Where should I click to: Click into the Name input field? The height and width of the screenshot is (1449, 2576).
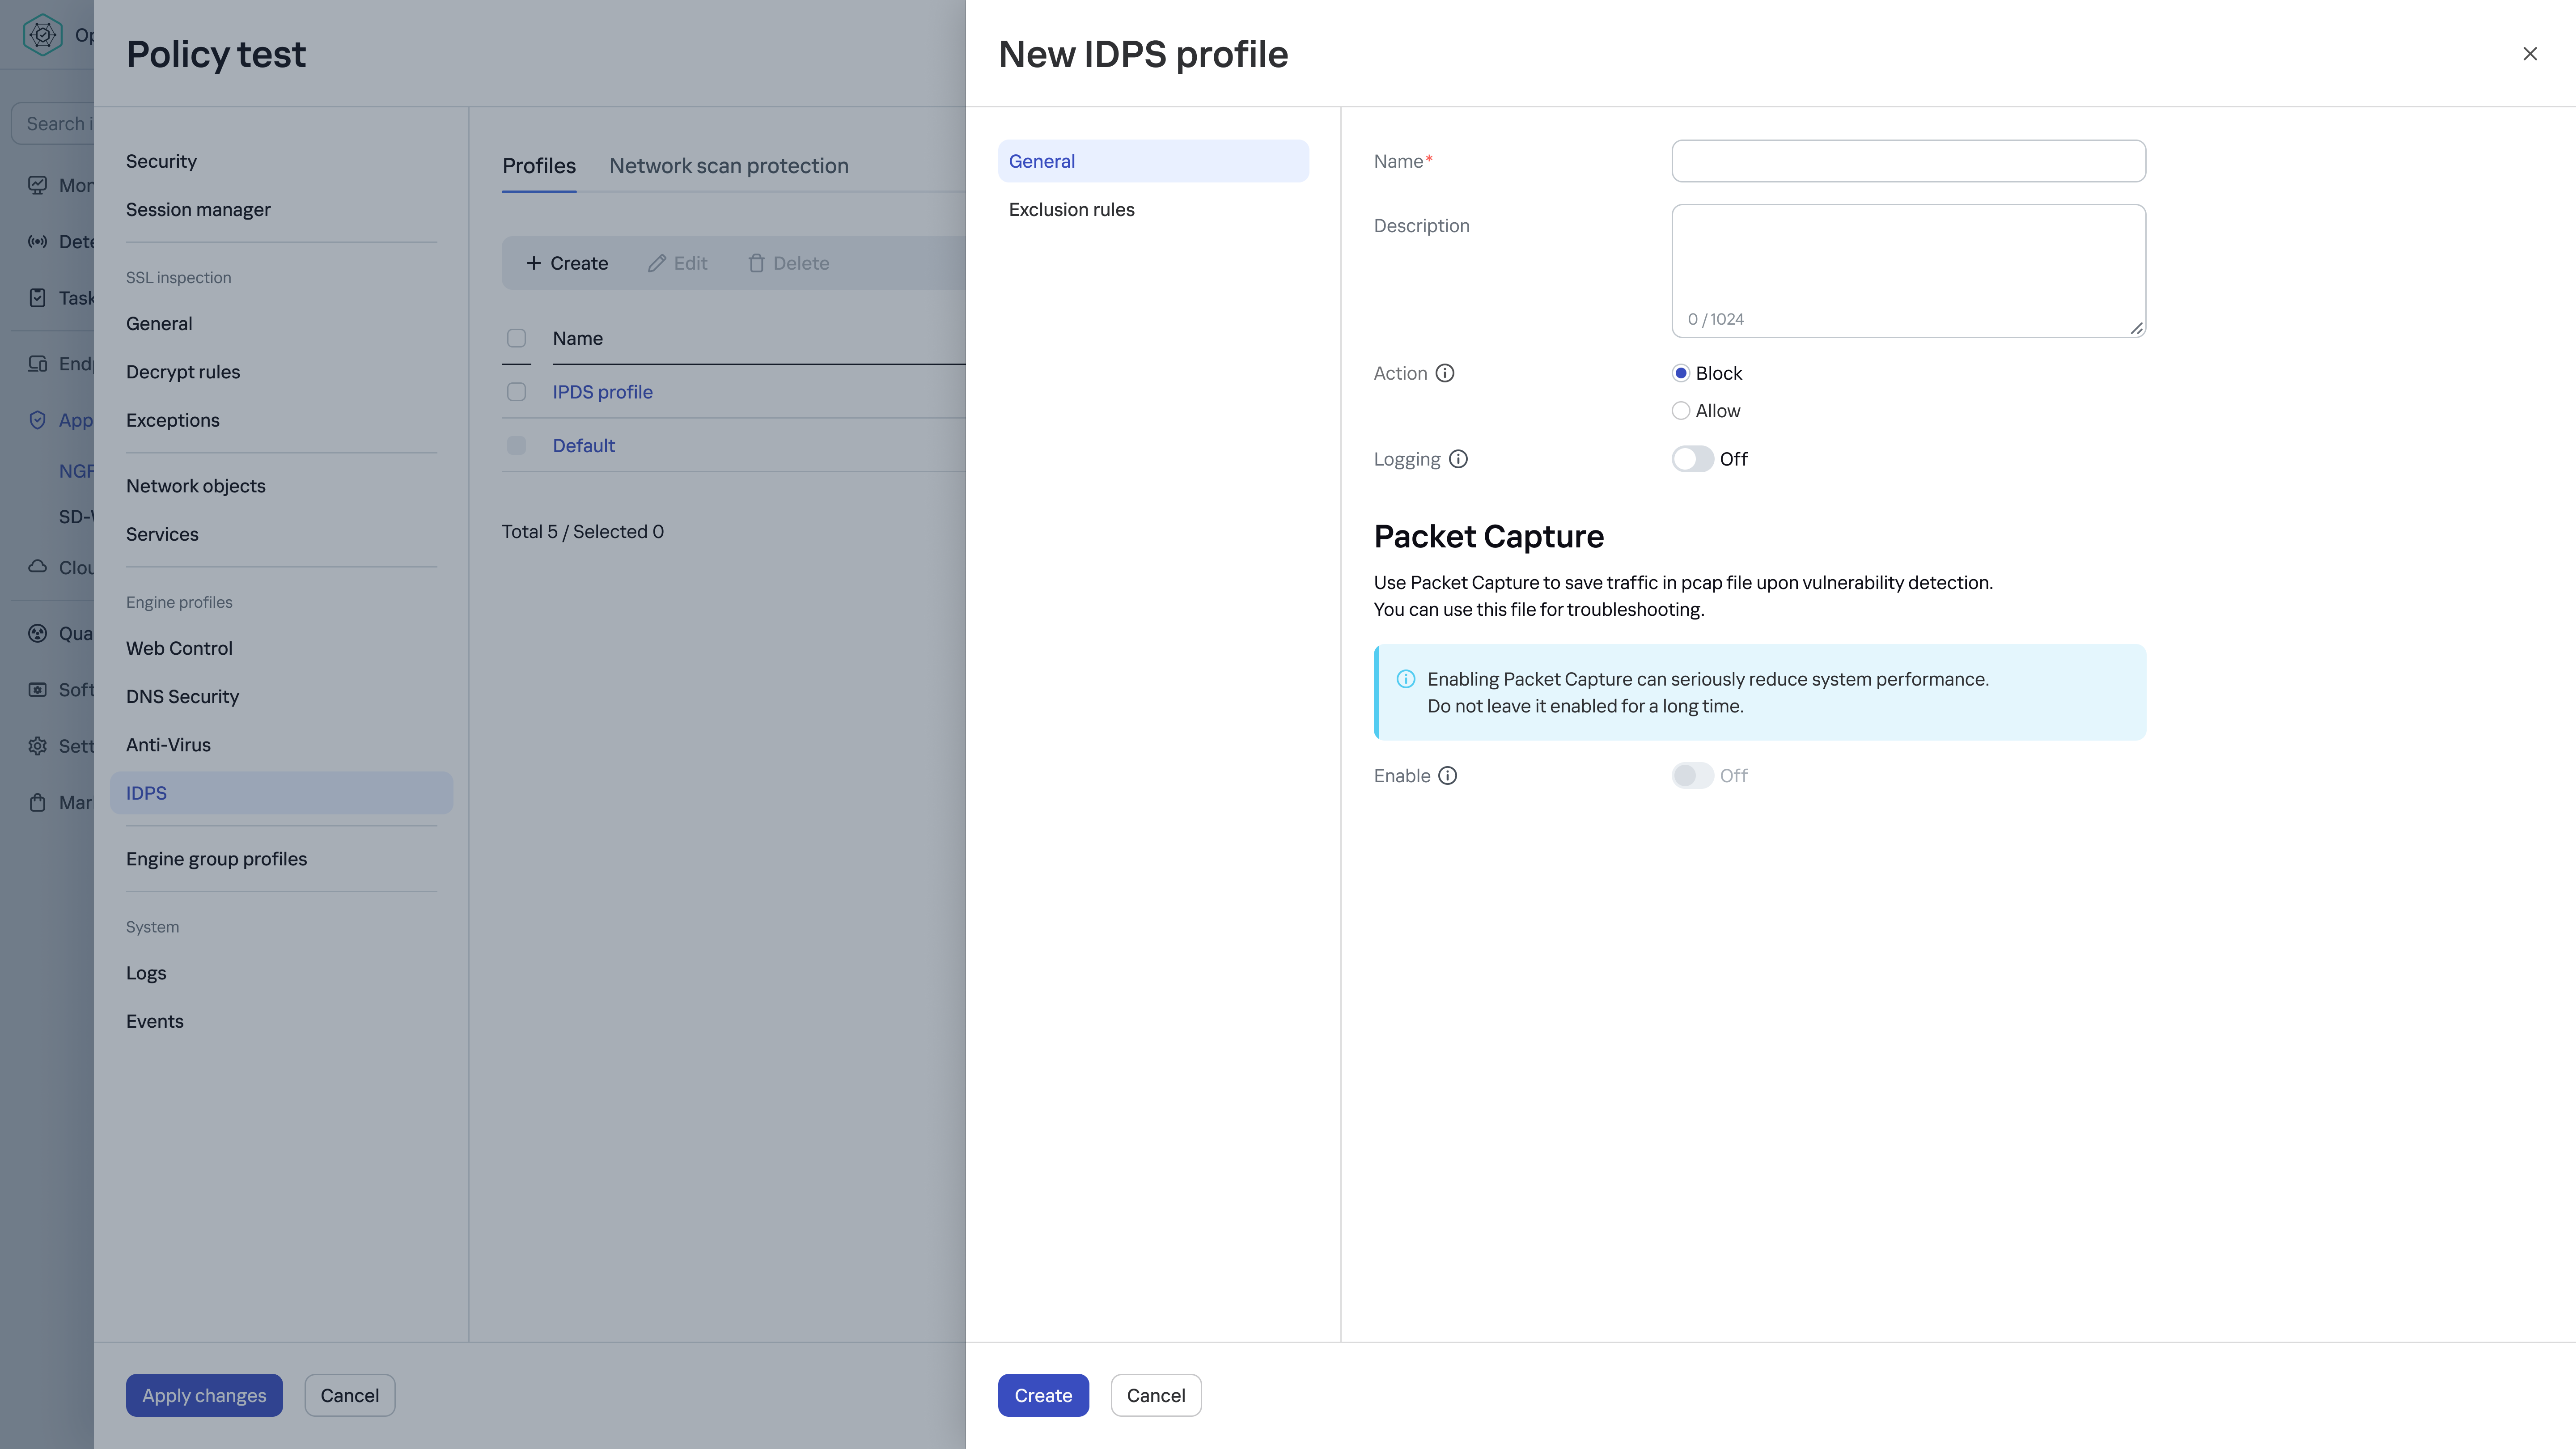point(1907,161)
